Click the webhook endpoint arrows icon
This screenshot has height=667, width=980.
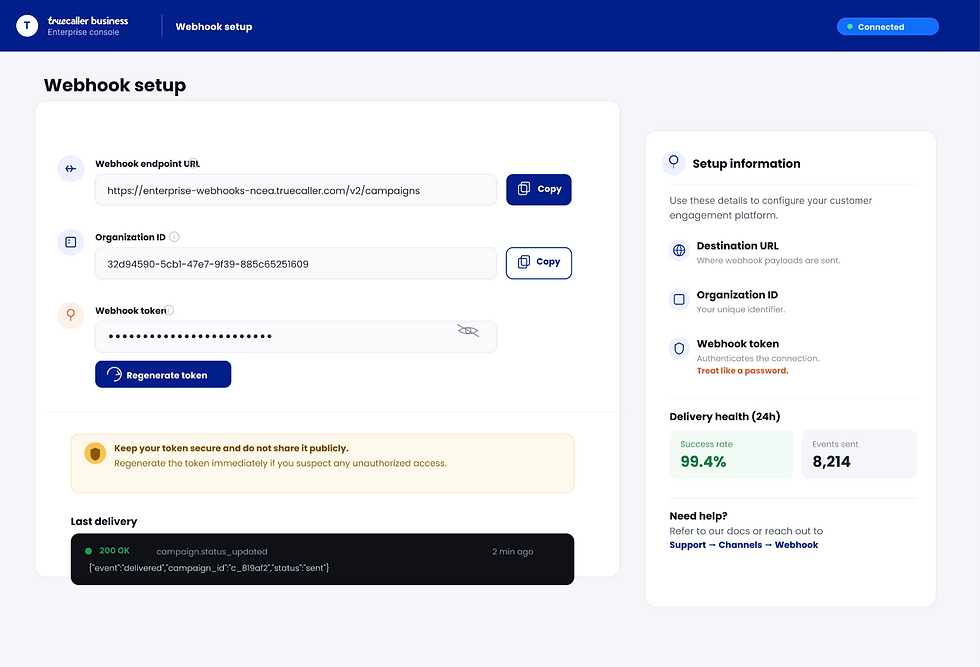(x=71, y=169)
